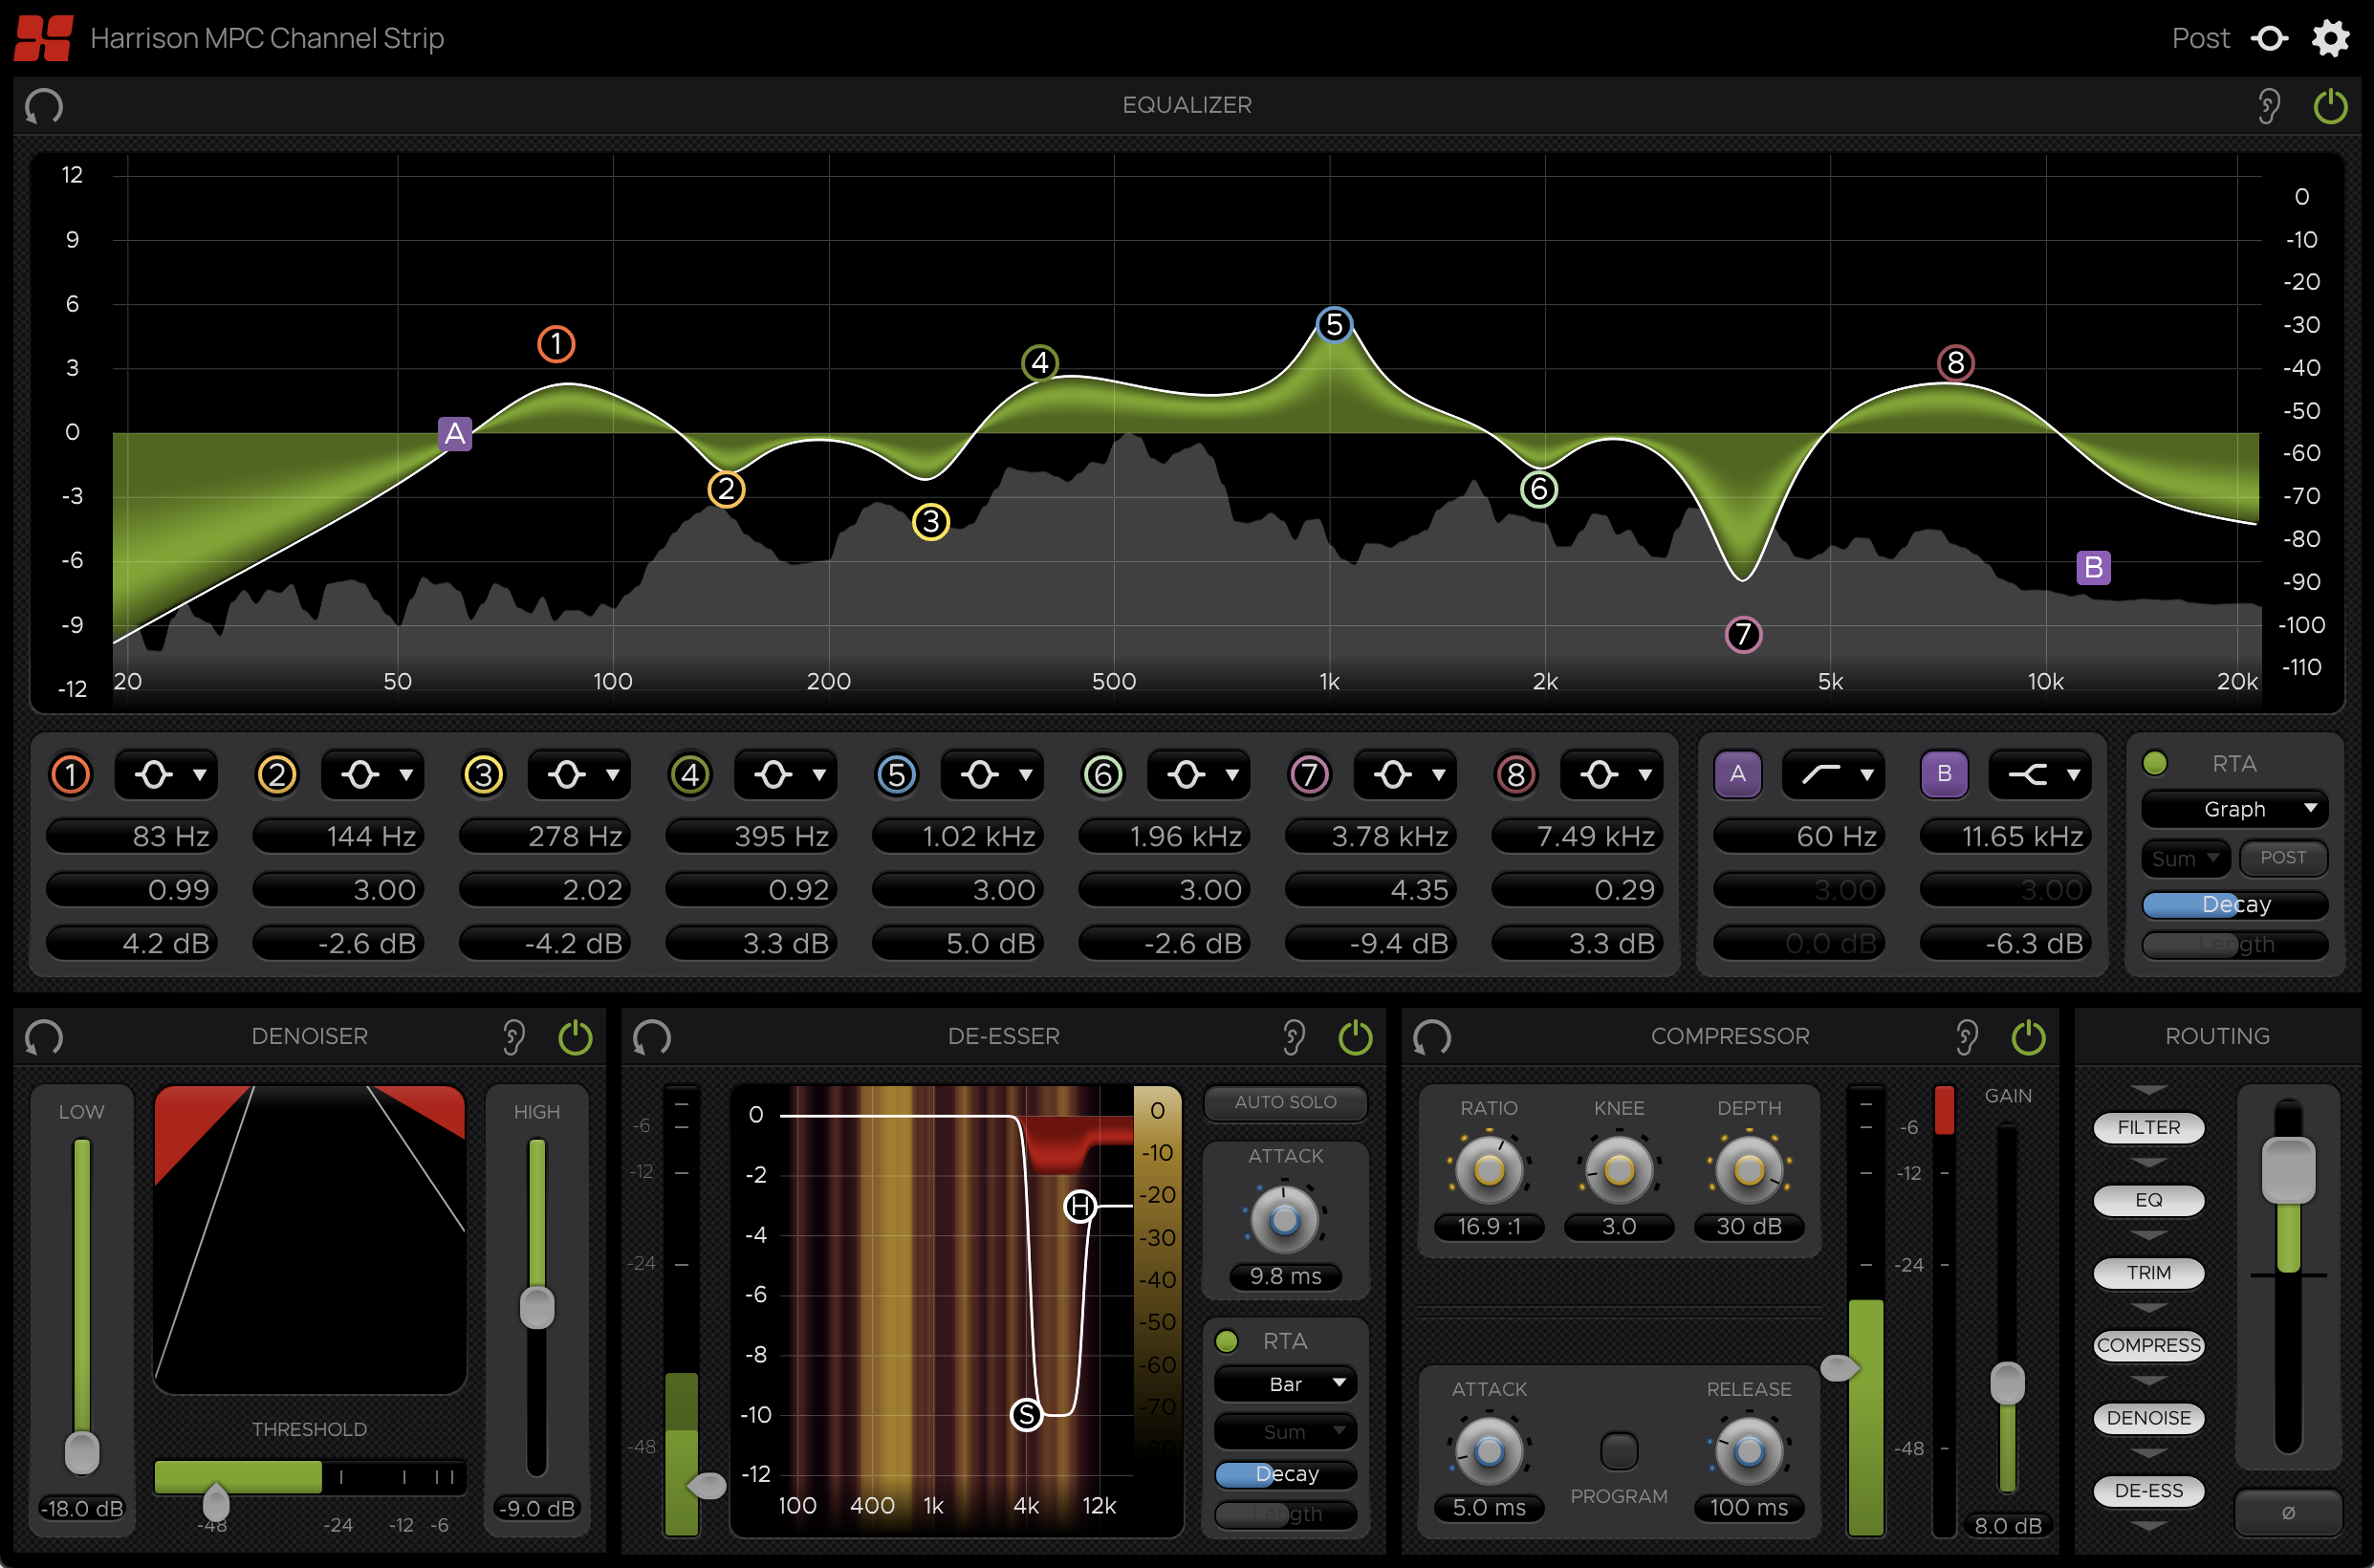Click filter B frequency 11.65 kHz
Screen dimensions: 2374x1568
point(2005,835)
